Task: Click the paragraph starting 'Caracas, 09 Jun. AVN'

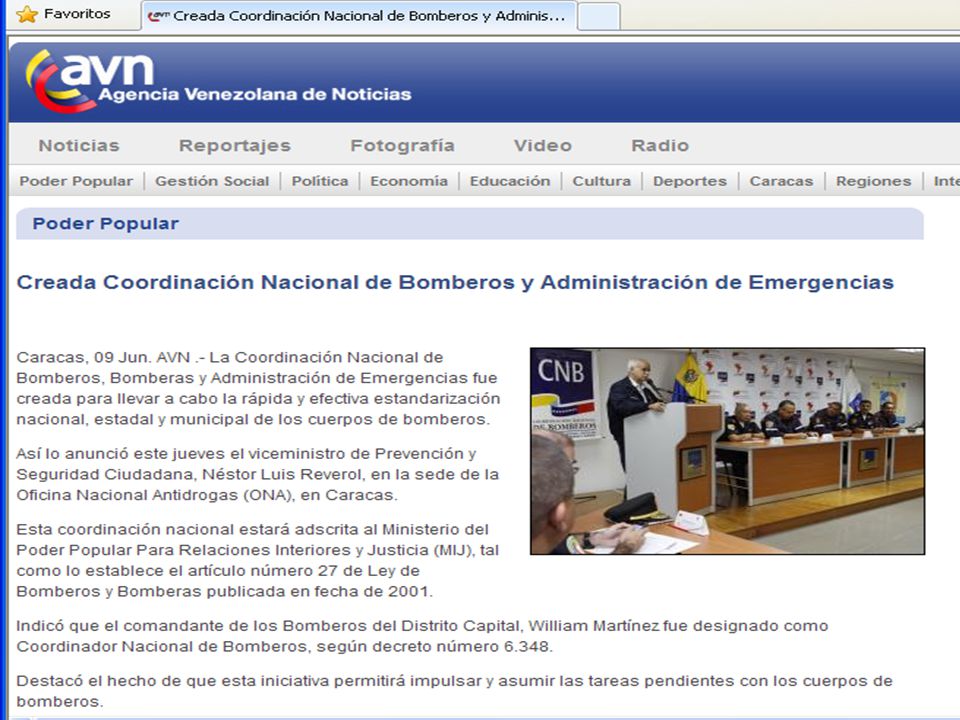Action: click(x=258, y=388)
